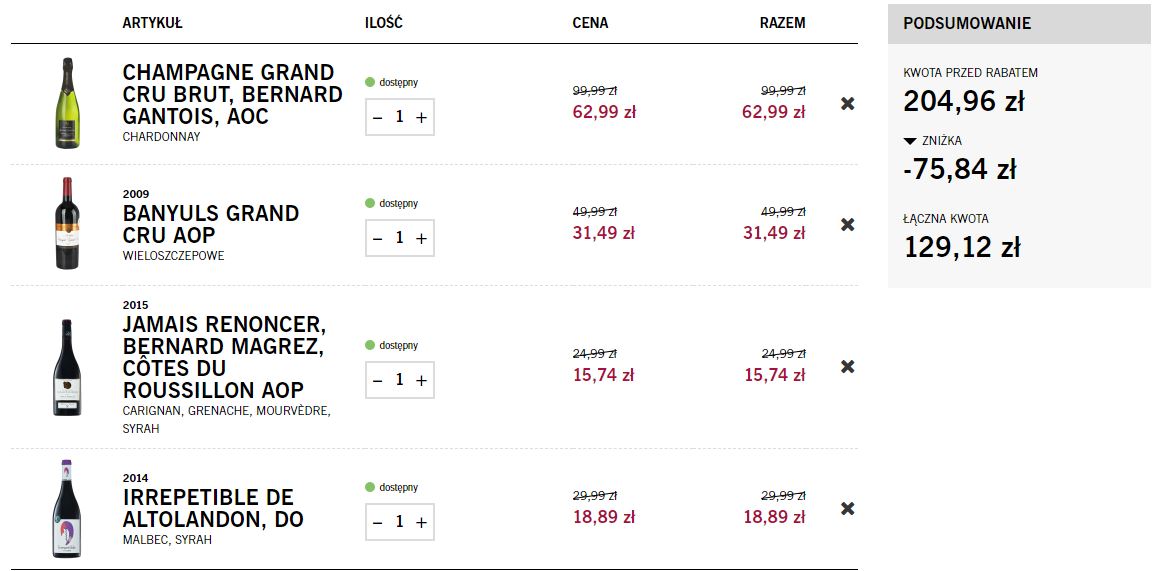1153x571 pixels.
Task: Click the Champagne bottle thumbnail image
Action: coord(67,103)
